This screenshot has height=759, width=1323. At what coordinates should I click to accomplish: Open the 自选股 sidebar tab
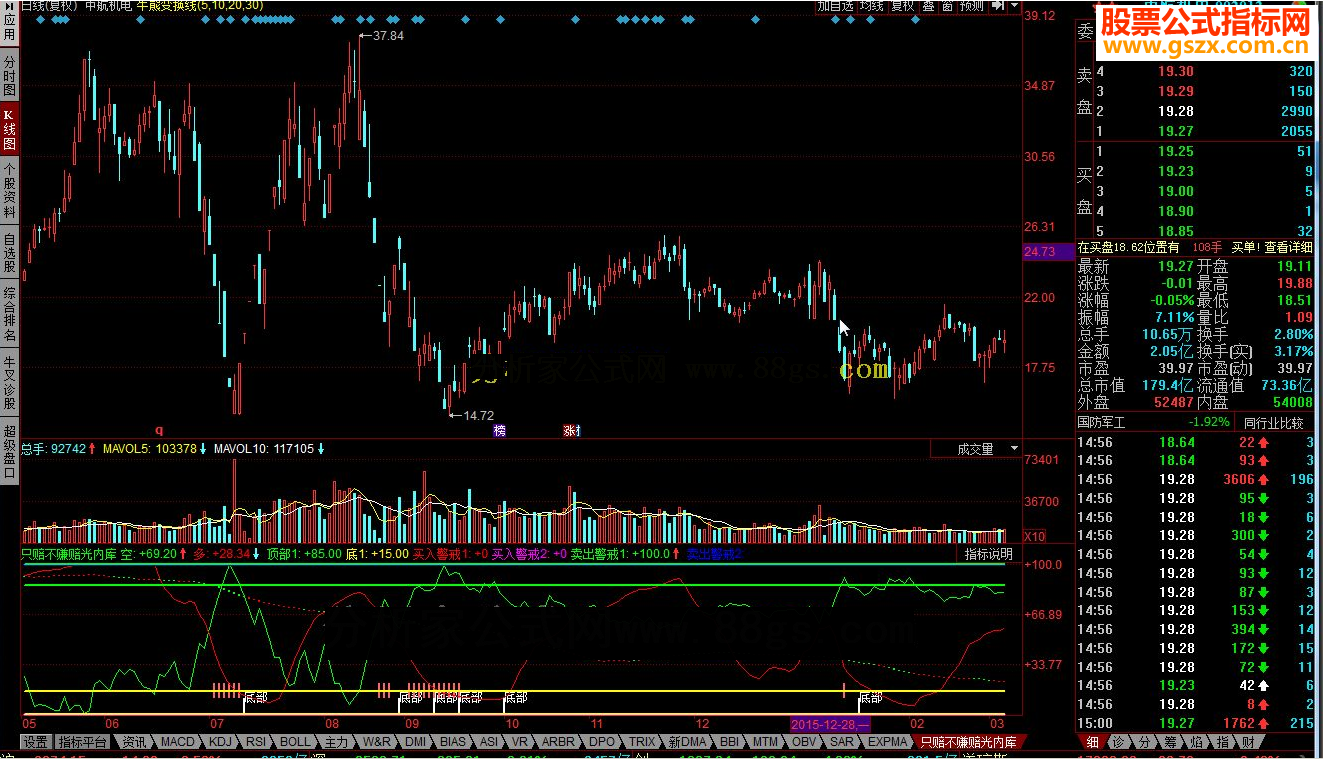click(9, 252)
